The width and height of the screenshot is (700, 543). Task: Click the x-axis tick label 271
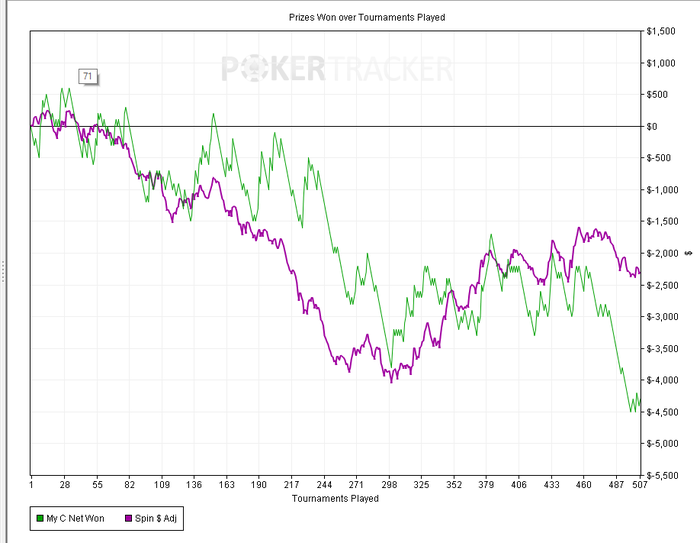(356, 485)
